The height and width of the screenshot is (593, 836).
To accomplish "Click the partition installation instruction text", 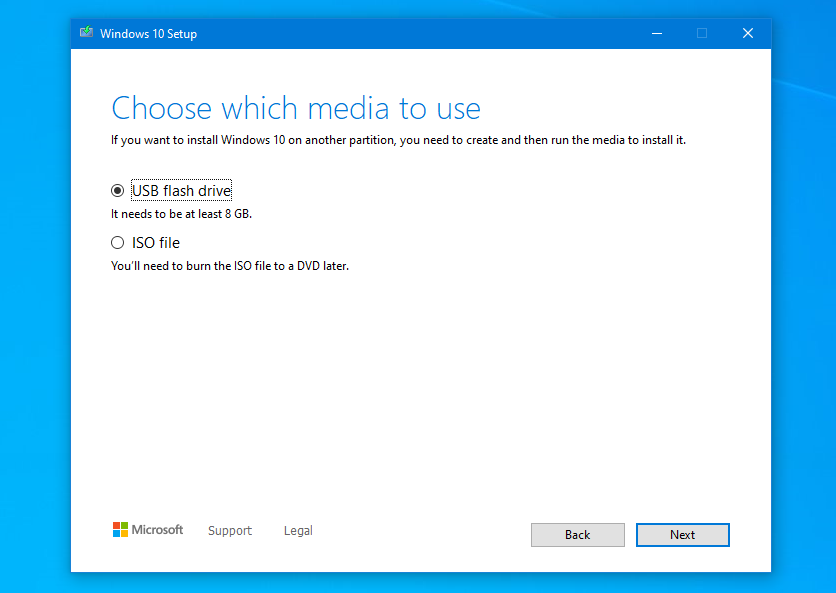I will coord(398,139).
